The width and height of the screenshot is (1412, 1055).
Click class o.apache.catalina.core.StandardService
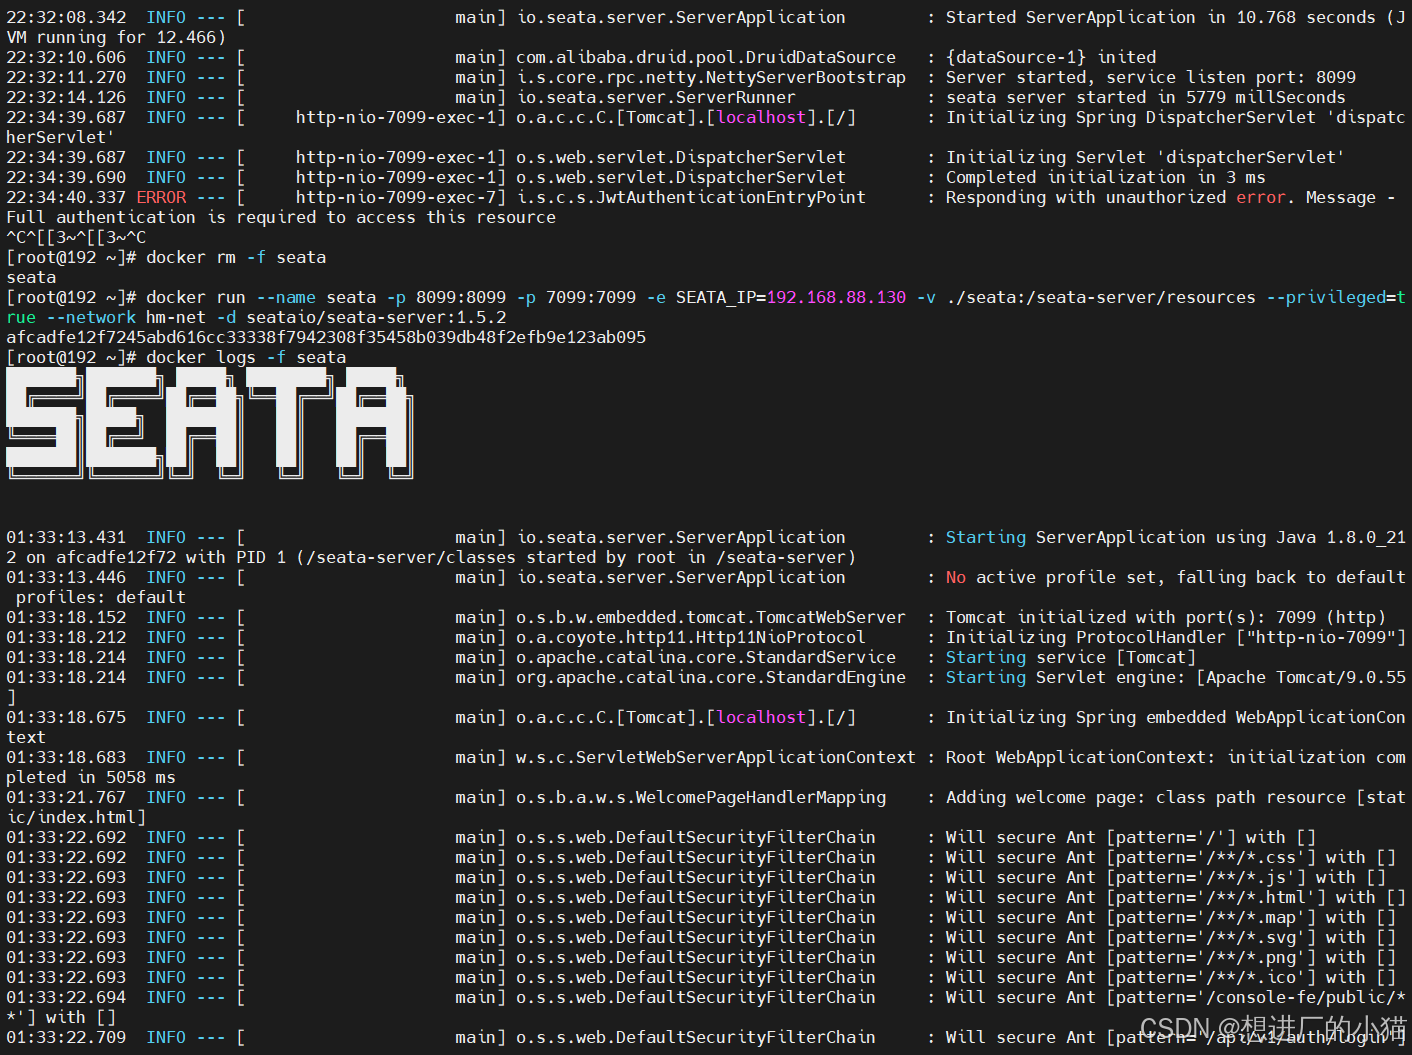(706, 657)
